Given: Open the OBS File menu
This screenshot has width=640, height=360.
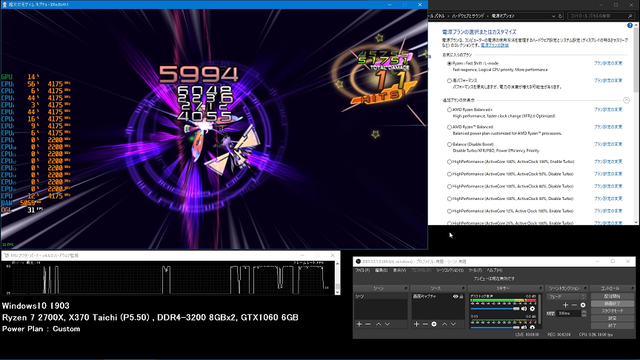Looking at the screenshot, I should click(x=362, y=271).
